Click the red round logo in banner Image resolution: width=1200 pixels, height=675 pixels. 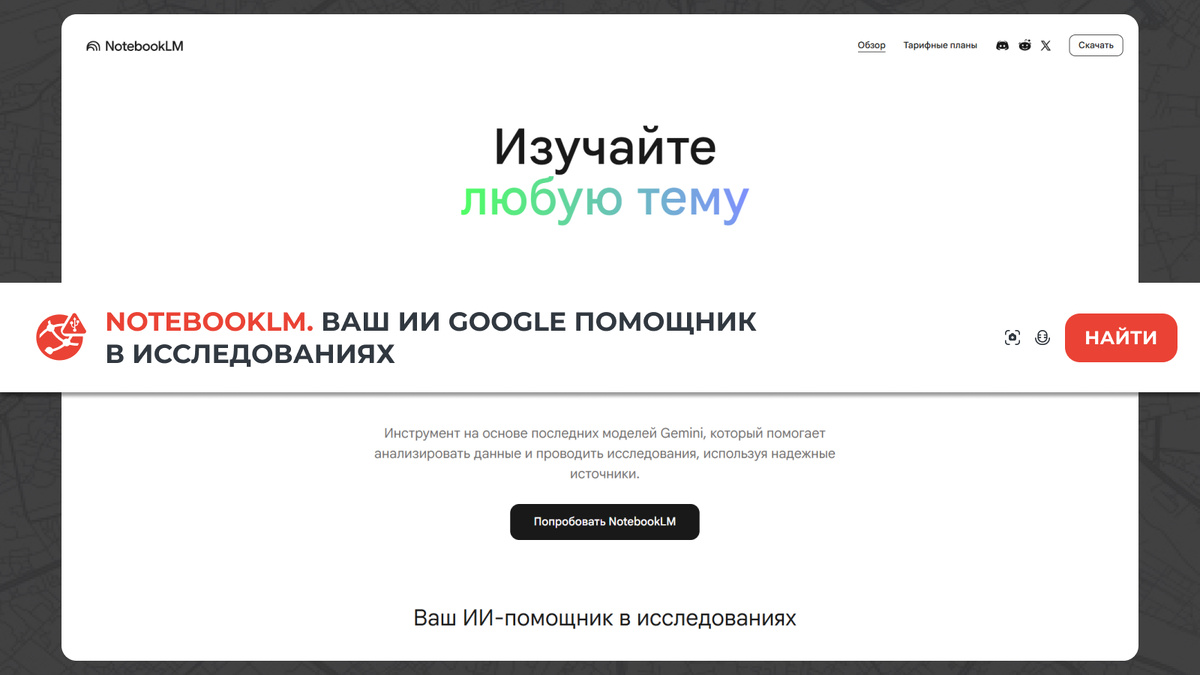click(x=61, y=336)
